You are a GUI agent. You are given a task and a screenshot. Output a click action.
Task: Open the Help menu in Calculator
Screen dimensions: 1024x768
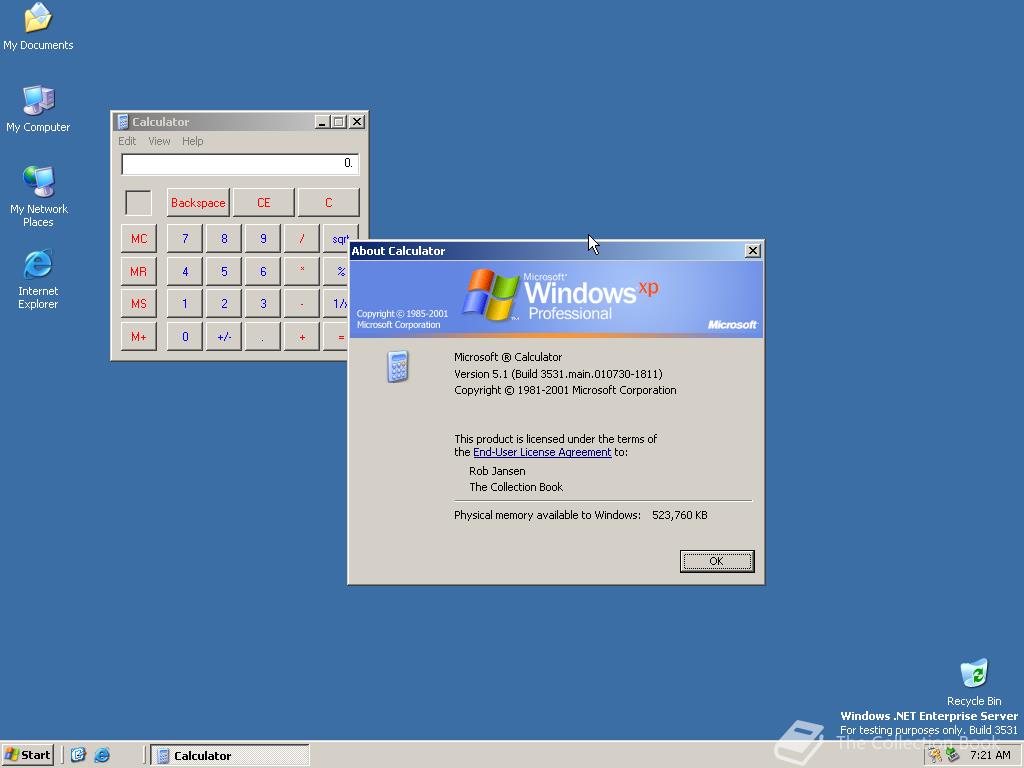pos(192,141)
